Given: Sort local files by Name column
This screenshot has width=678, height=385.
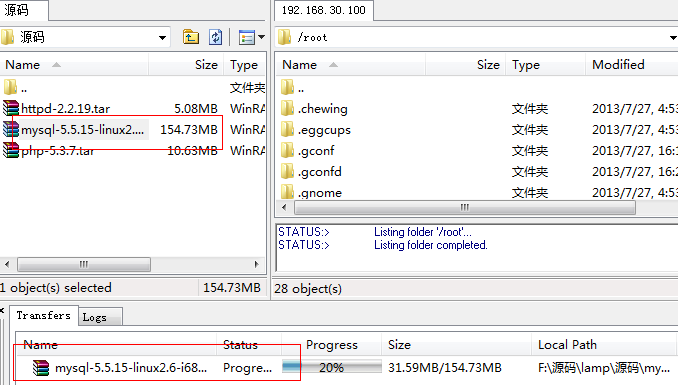Looking at the screenshot, I should pyautogui.click(x=74, y=65).
